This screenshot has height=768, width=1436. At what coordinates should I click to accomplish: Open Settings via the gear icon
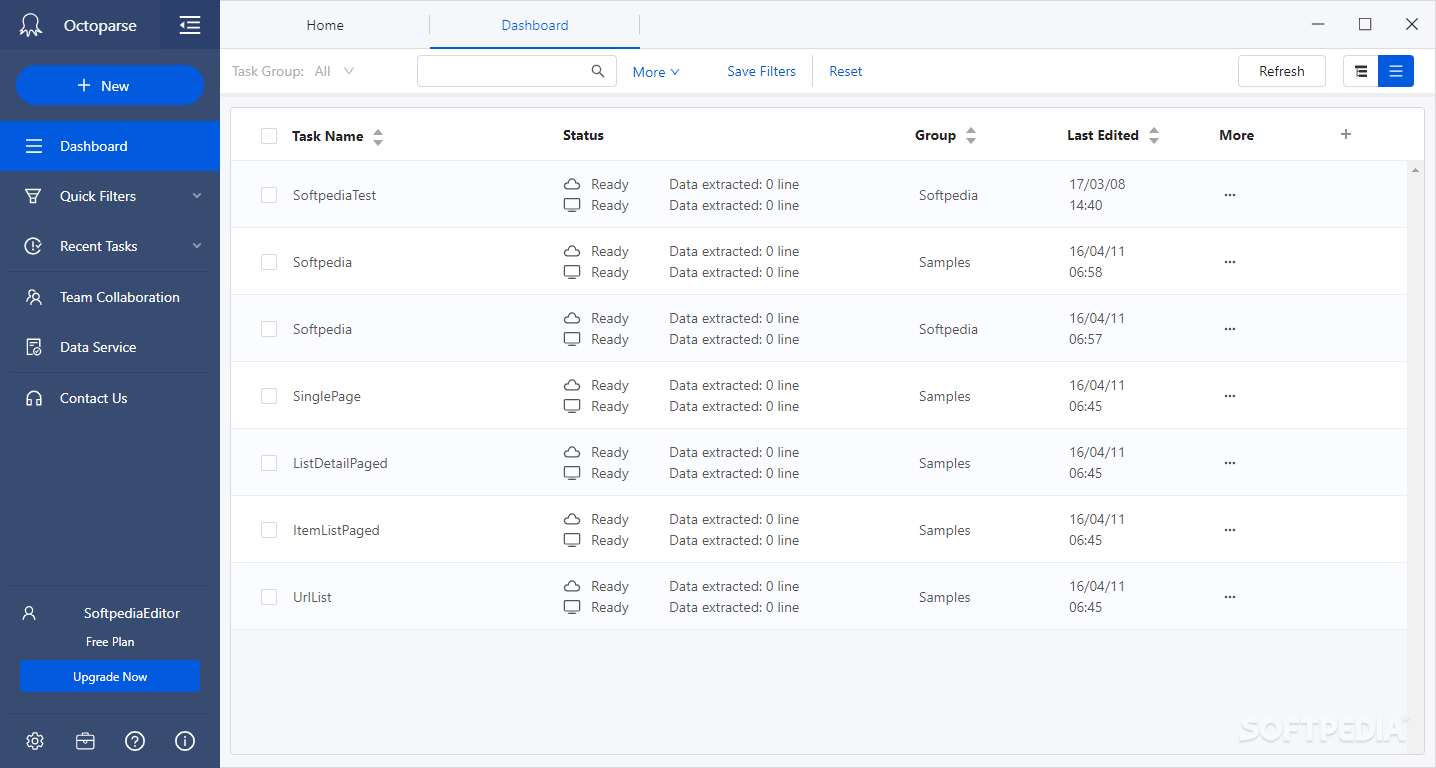tap(34, 741)
